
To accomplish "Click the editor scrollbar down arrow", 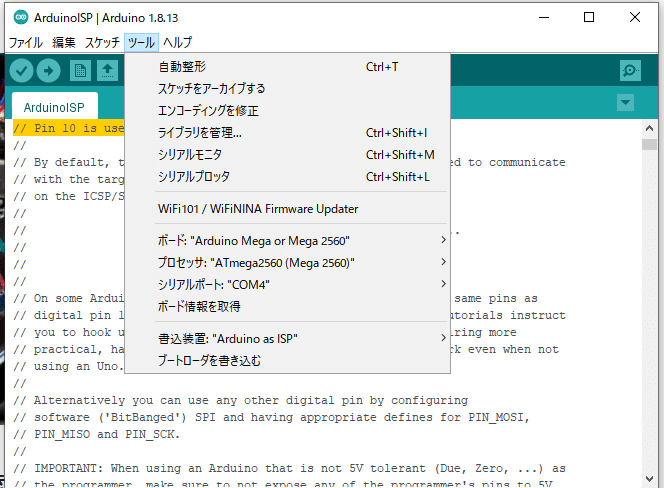I will (x=649, y=479).
